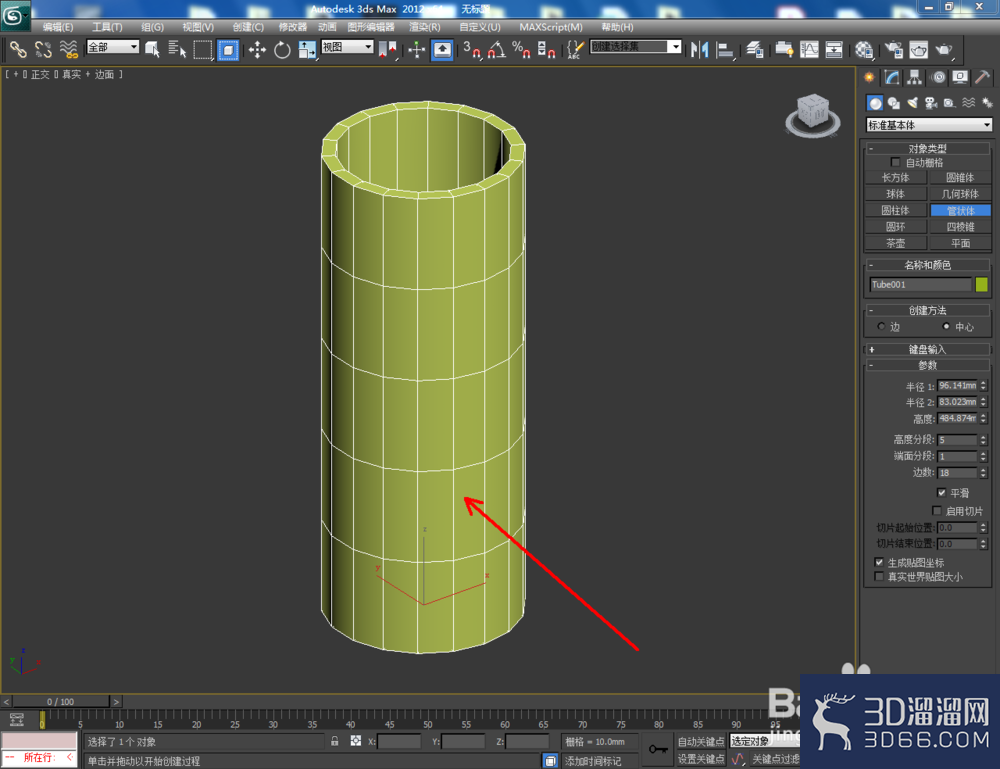The image size is (1000, 769).
Task: Click the 边数 sides value field
Action: tap(957, 472)
